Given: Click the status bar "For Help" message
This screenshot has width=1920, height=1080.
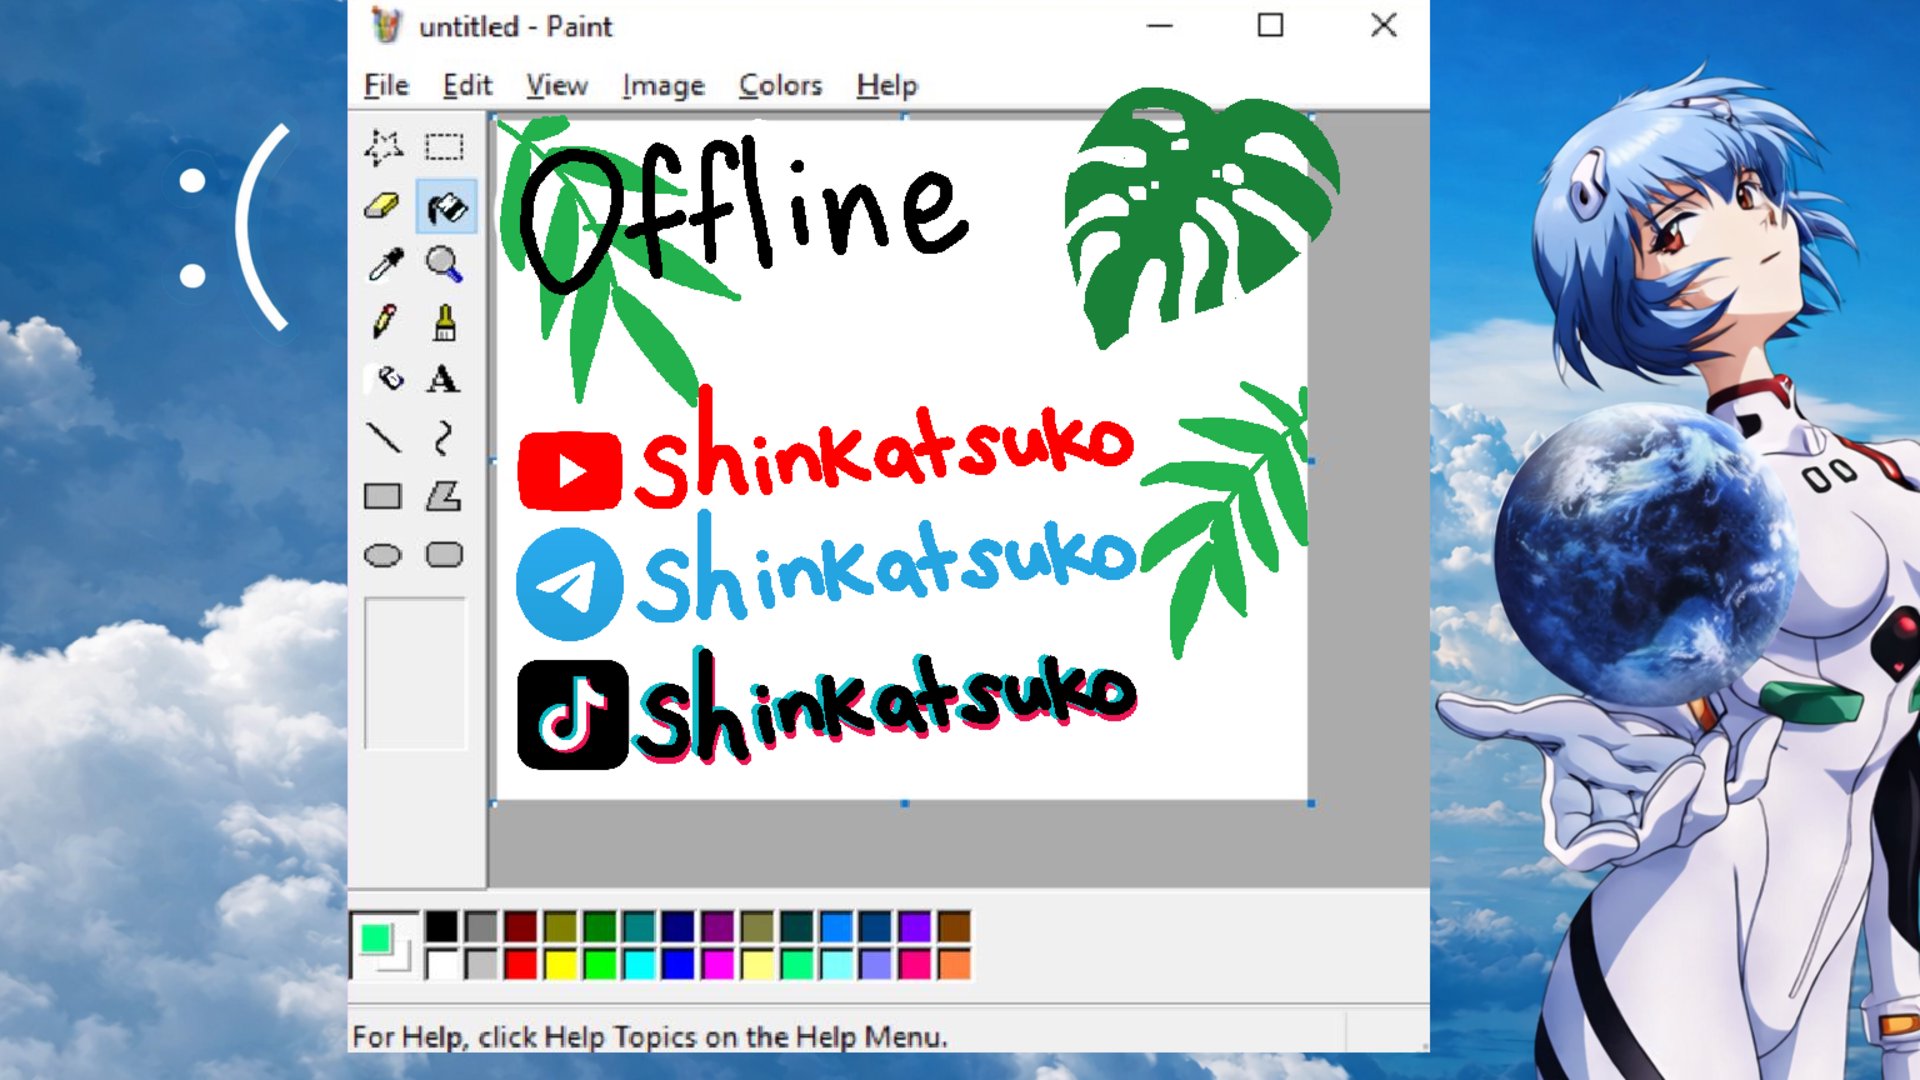Looking at the screenshot, I should [x=650, y=1037].
